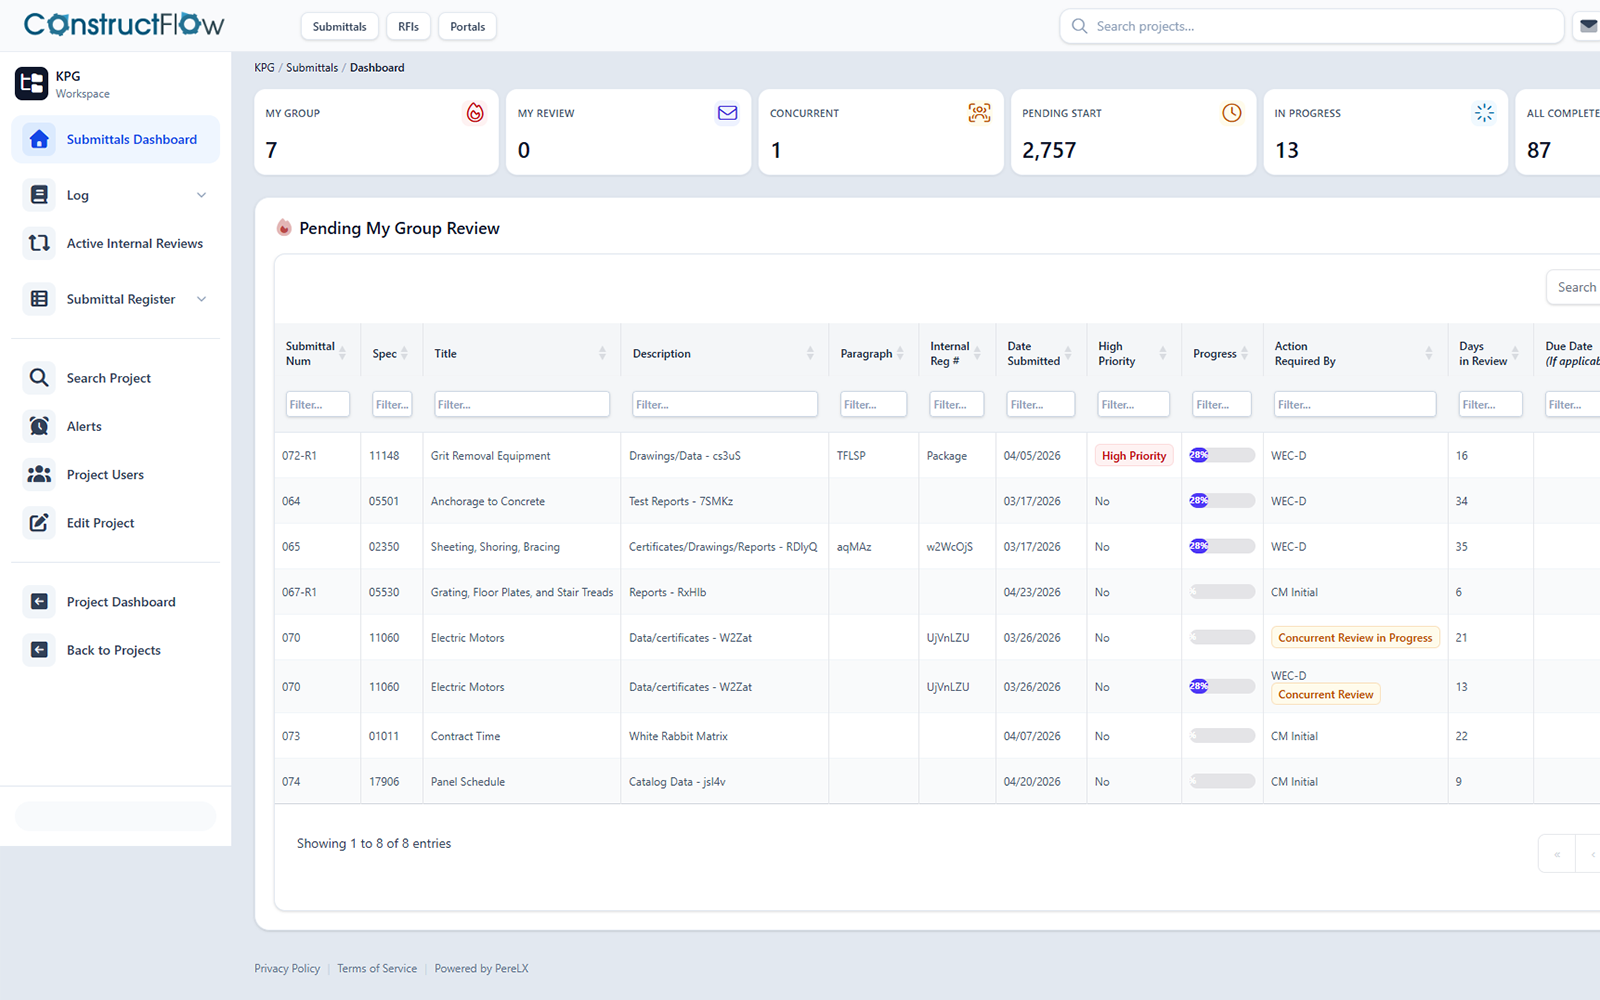
Task: Click the My Group flame icon
Action: 475,113
